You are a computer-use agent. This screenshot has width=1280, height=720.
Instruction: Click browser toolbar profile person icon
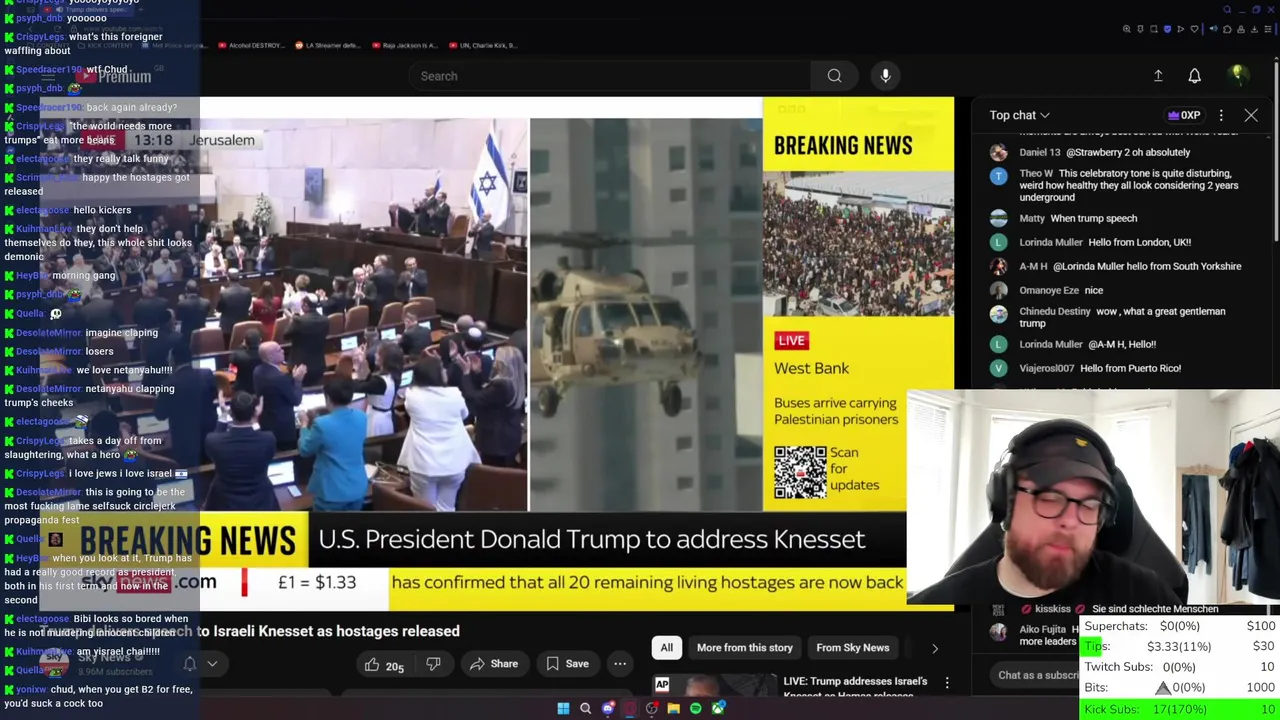pyautogui.click(x=1241, y=29)
